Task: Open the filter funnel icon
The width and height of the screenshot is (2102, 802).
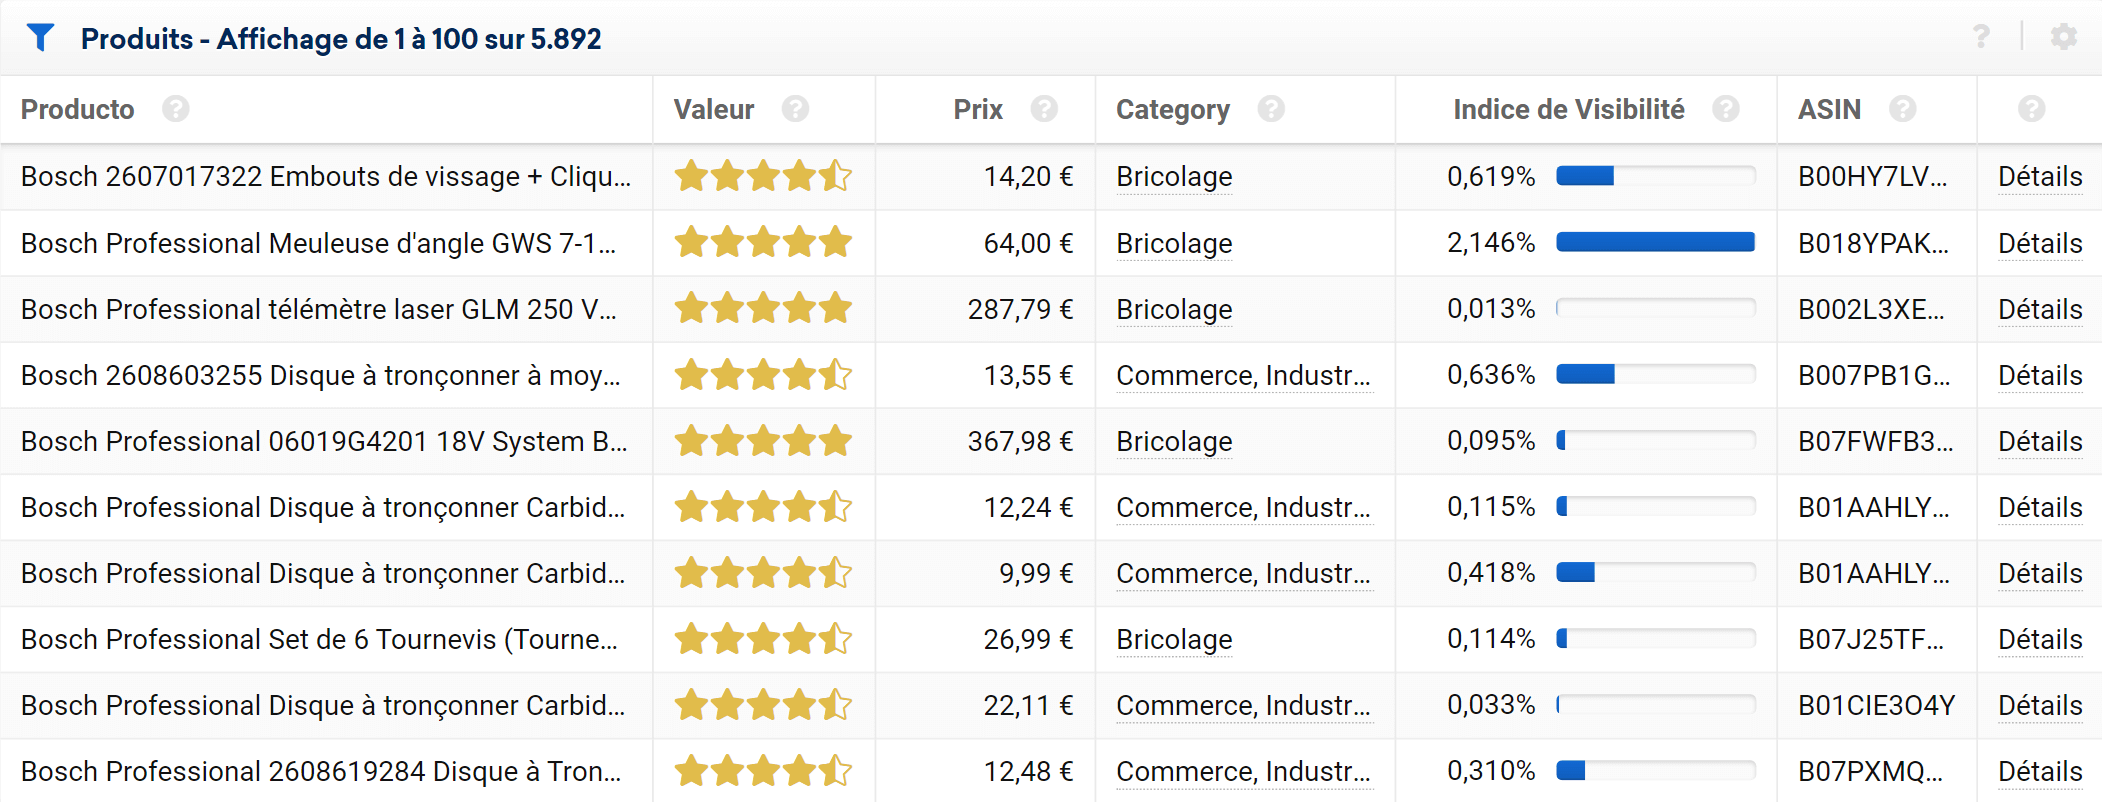Action: pos(40,38)
